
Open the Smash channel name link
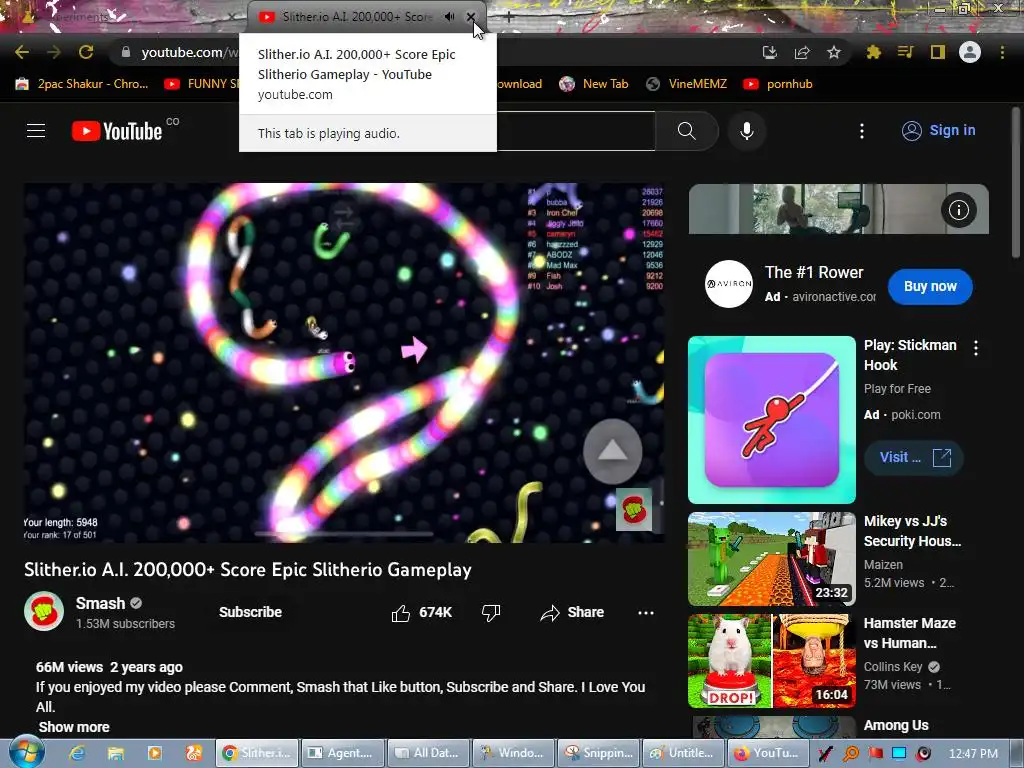[x=100, y=603]
